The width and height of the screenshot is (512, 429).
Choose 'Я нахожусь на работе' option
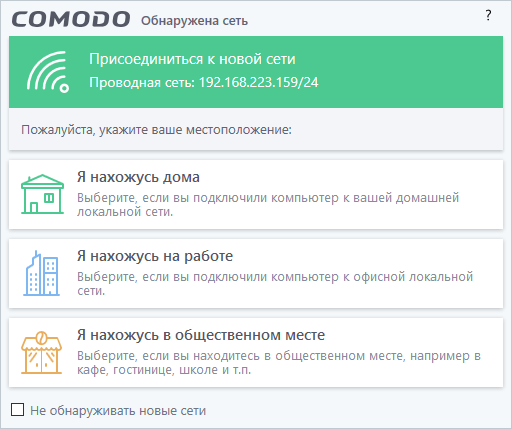coord(256,273)
